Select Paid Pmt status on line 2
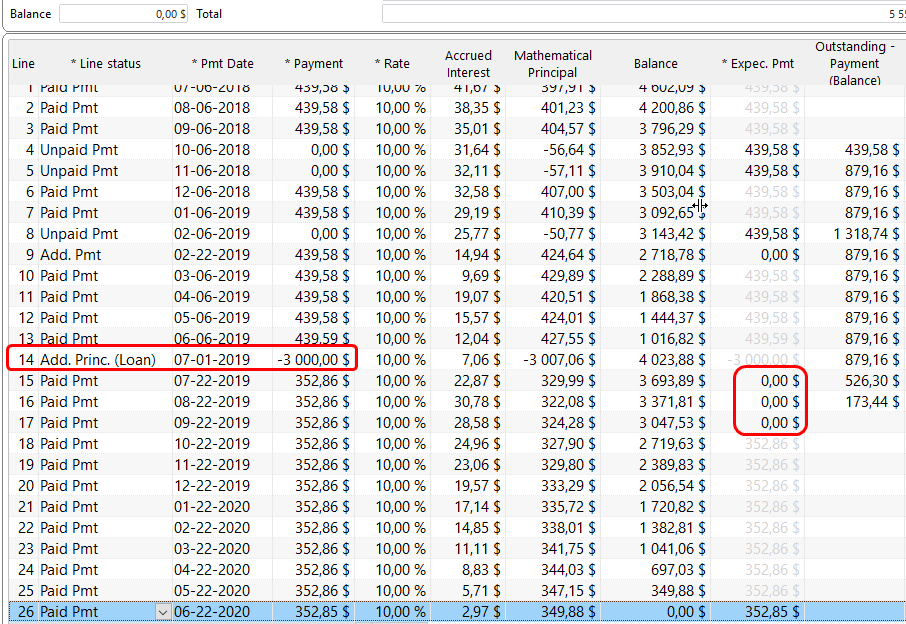This screenshot has width=906, height=624. pyautogui.click(x=69, y=108)
